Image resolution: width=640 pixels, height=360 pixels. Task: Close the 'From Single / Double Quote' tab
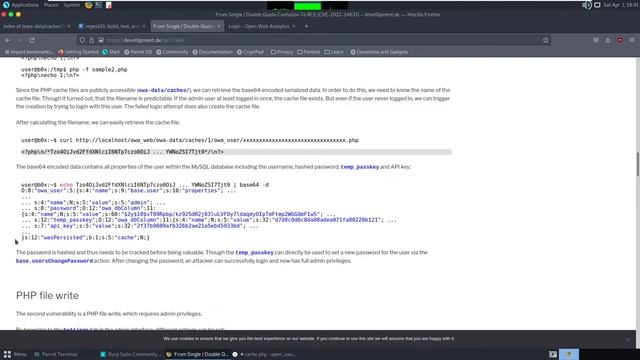point(219,26)
